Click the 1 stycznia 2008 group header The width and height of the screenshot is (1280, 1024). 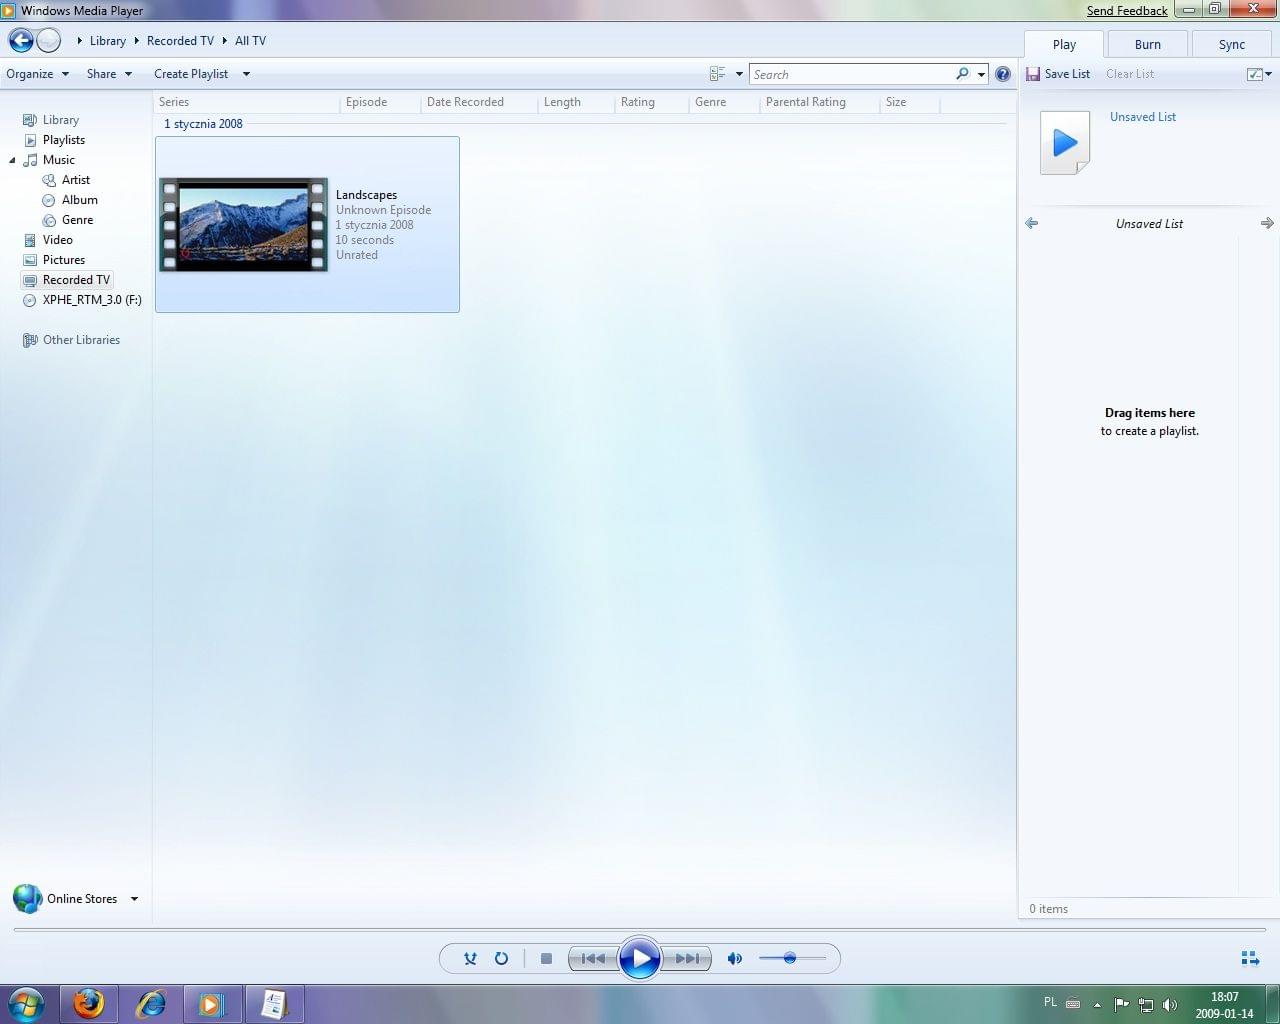click(x=204, y=124)
